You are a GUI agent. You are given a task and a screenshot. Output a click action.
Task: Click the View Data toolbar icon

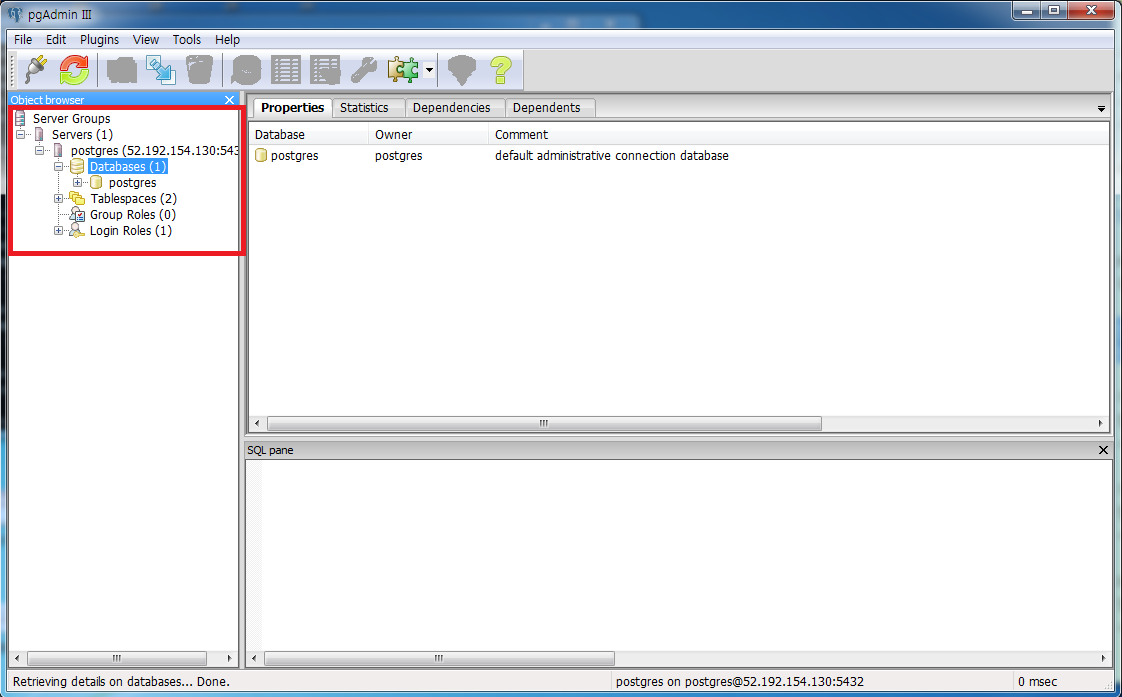coord(285,69)
